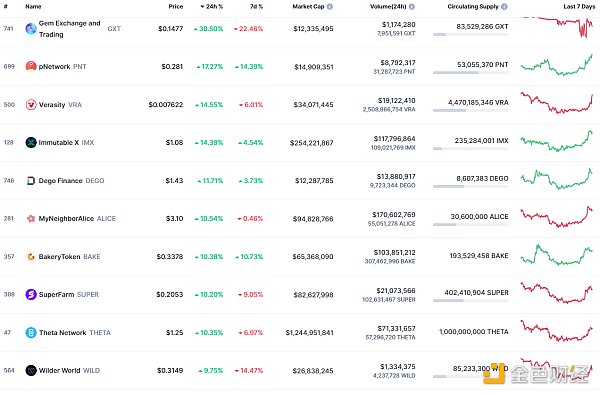The image size is (600, 395).
Task: Click the IMX circulating supply bar
Action: click(x=471, y=148)
